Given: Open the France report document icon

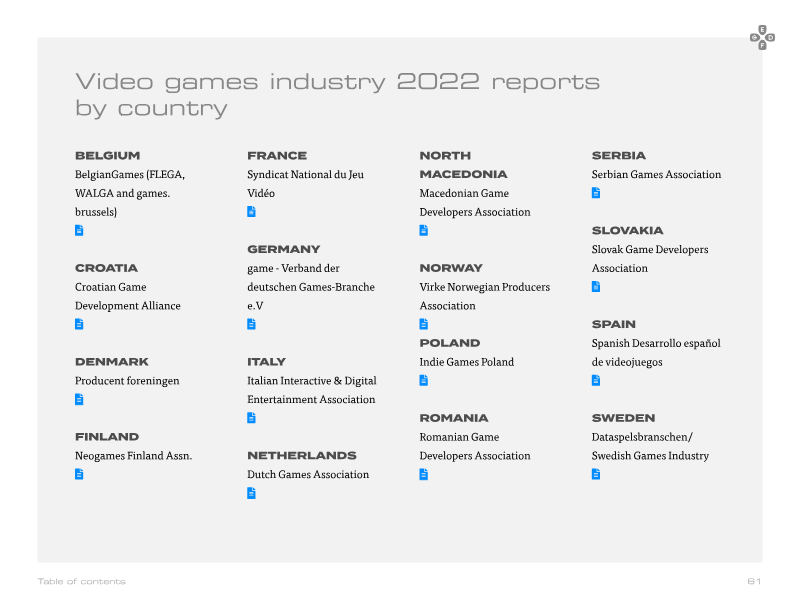Looking at the screenshot, I should [x=252, y=211].
